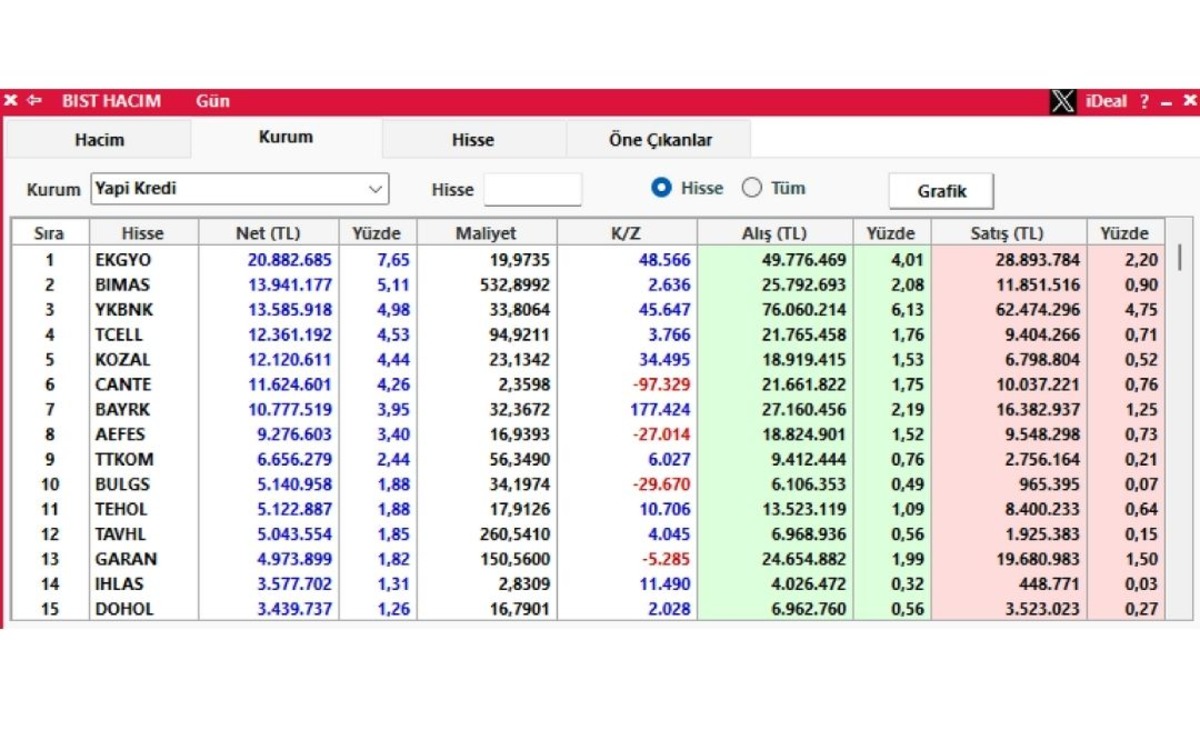
Task: Click the Gün title bar item
Action: pos(213,101)
